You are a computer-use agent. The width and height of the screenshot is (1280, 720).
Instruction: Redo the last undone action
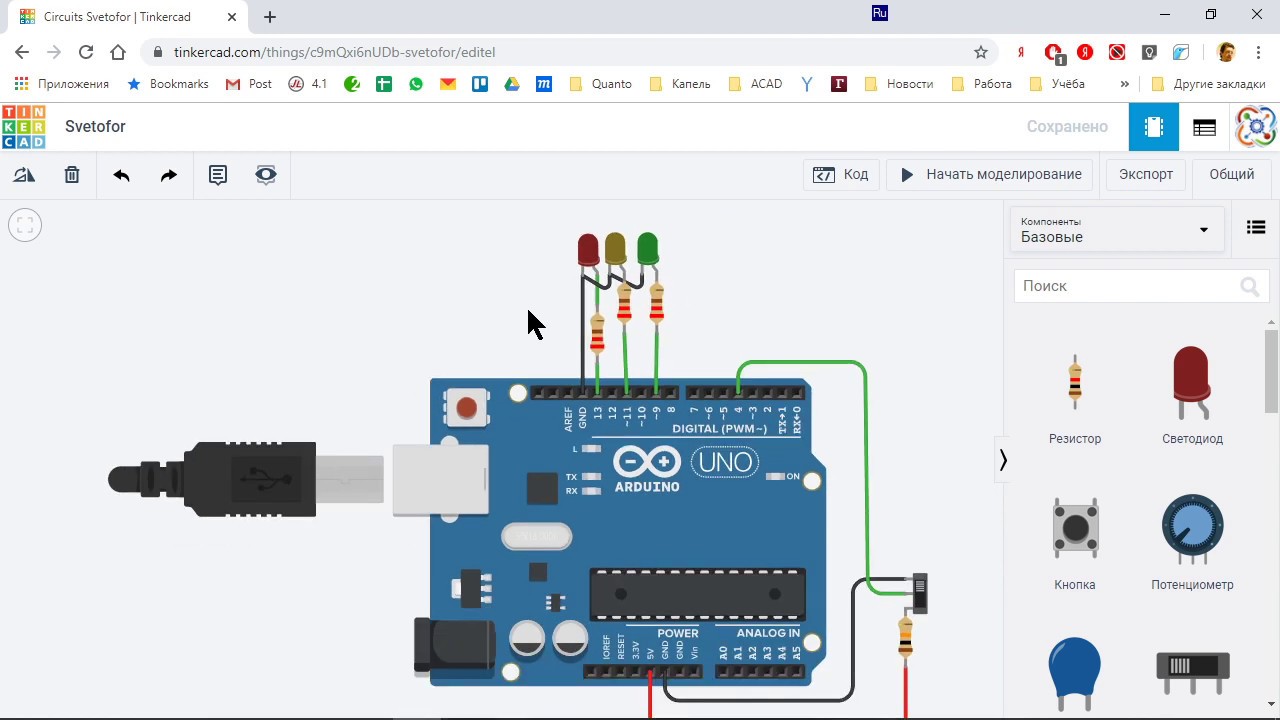click(169, 175)
